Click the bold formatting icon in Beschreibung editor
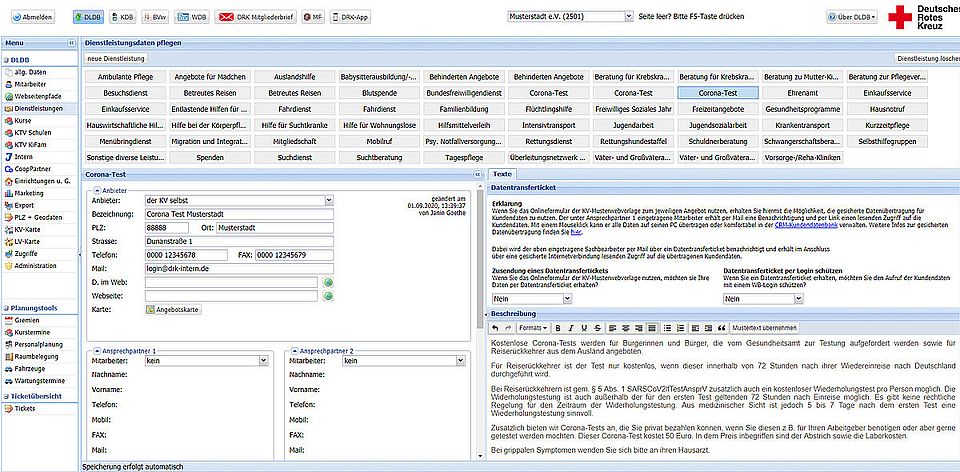This screenshot has width=960, height=472. coord(559,327)
